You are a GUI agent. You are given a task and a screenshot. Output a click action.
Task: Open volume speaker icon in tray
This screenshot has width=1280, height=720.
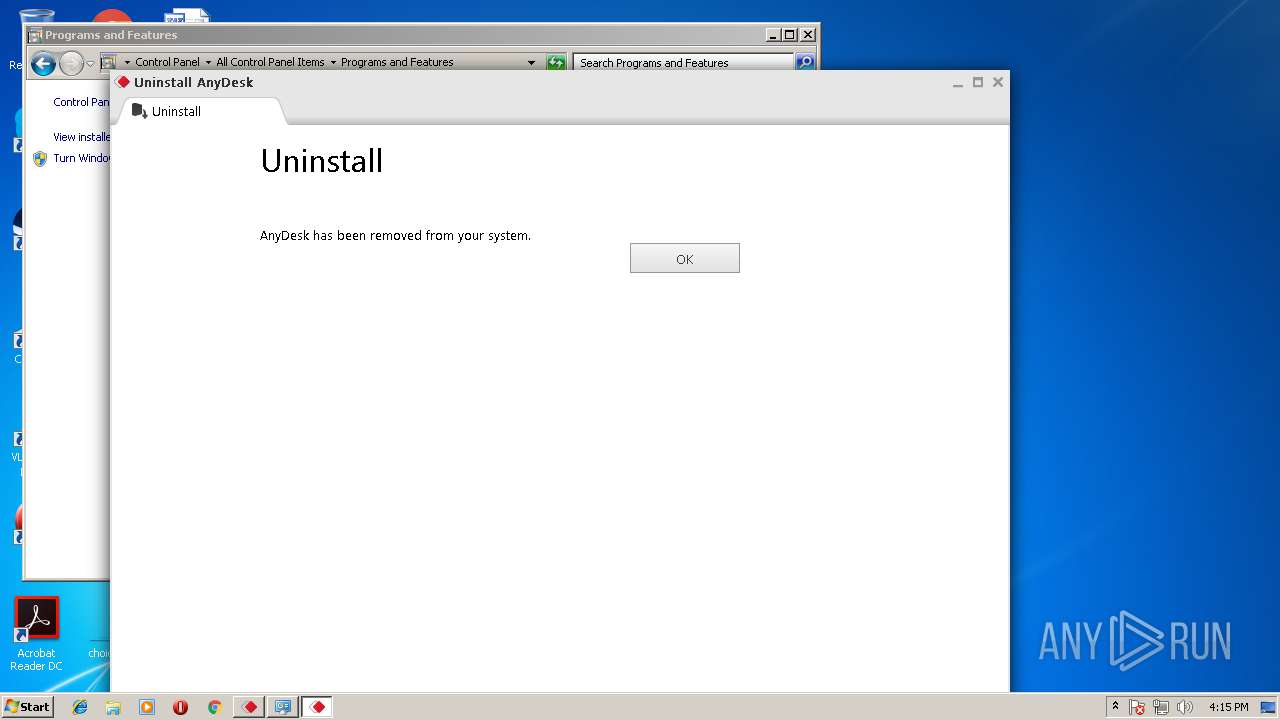(1185, 707)
